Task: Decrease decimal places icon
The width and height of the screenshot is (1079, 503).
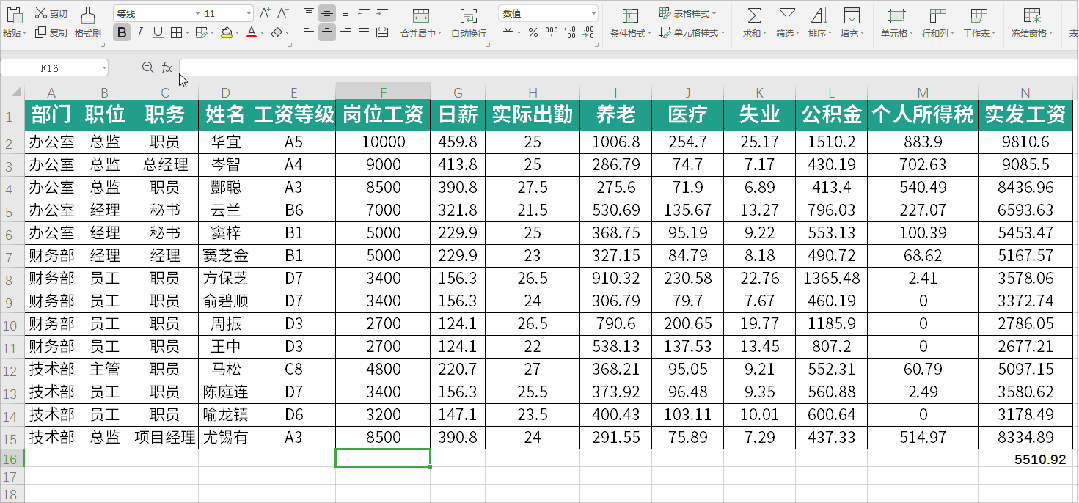Action: (x=588, y=32)
